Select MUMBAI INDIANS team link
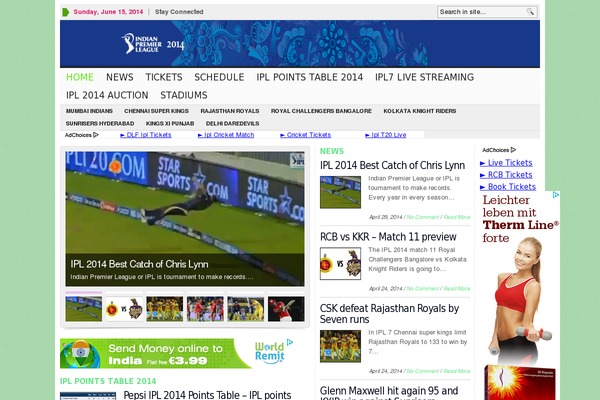 89,111
